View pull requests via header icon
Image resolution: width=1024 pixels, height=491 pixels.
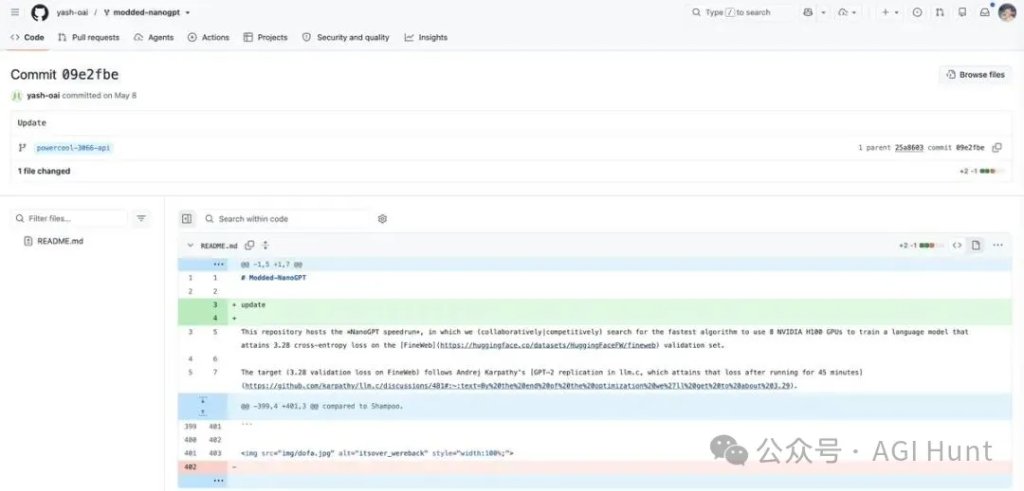(x=940, y=12)
